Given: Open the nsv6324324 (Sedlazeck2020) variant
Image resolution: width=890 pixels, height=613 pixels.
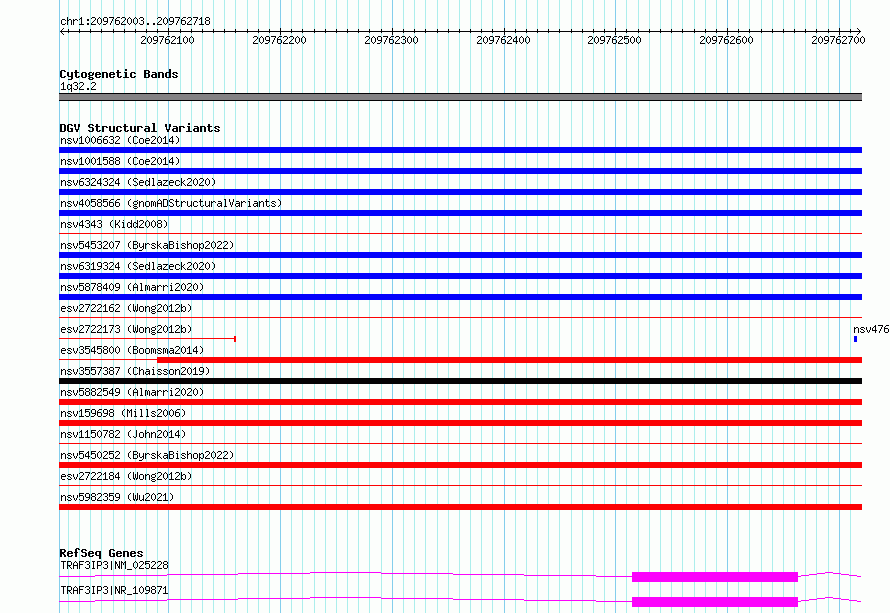Looking at the screenshot, I should (x=138, y=182).
